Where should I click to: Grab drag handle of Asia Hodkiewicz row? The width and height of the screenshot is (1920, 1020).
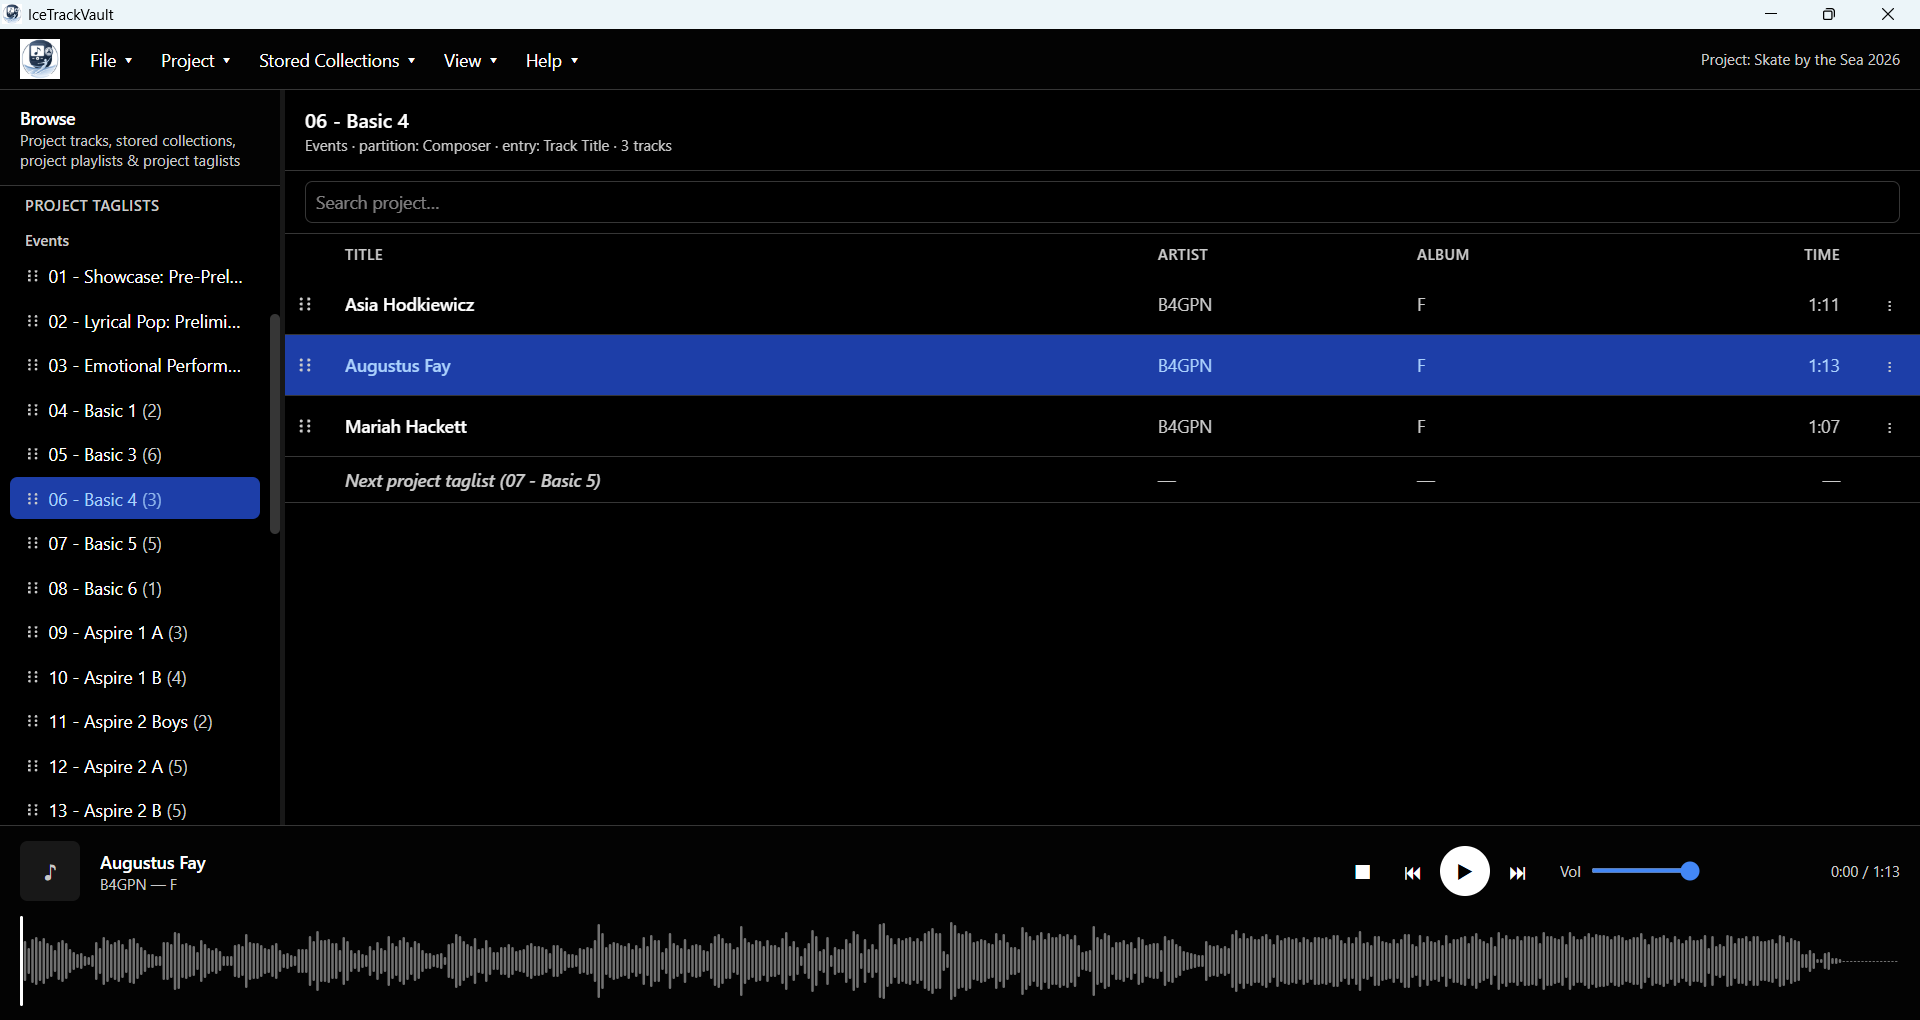[306, 305]
